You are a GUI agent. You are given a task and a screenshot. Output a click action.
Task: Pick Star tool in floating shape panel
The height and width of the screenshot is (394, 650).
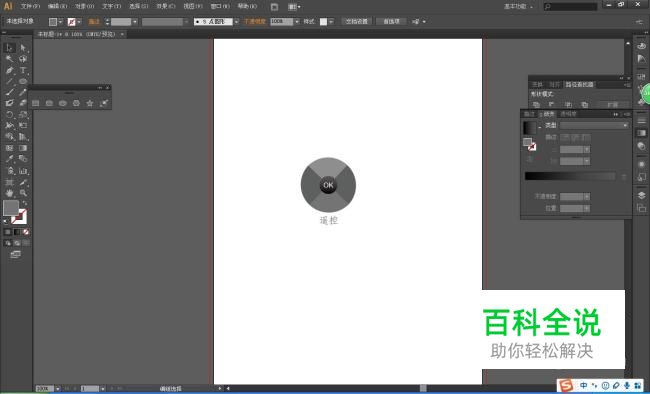(90, 103)
